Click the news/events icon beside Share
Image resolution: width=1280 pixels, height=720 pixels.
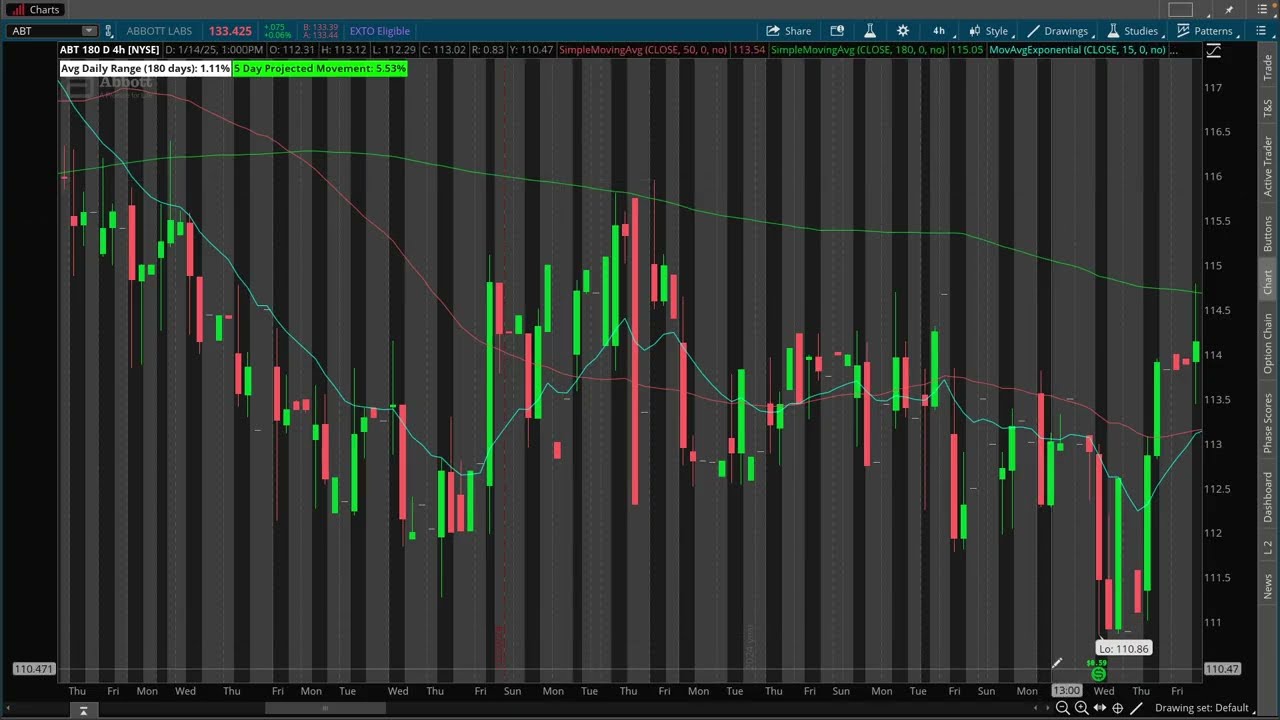point(837,31)
